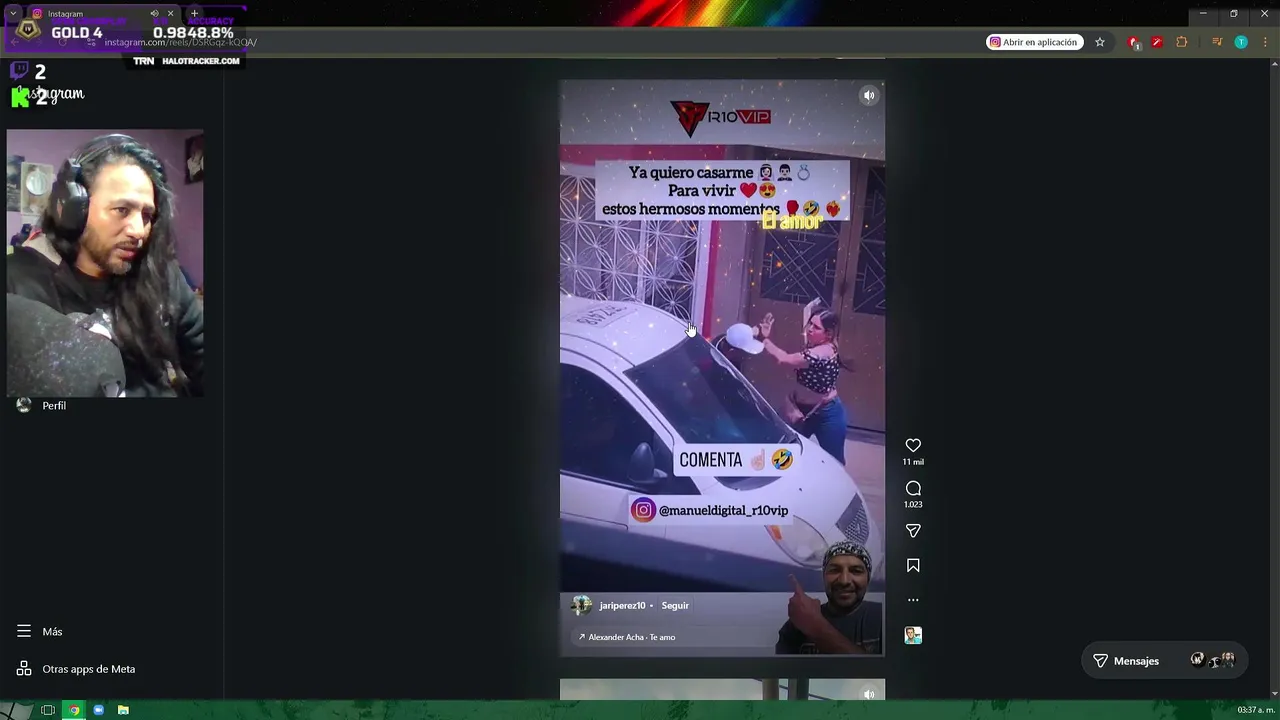This screenshot has width=1280, height=720.
Task: Toggle sound on the next reel below
Action: tap(869, 694)
